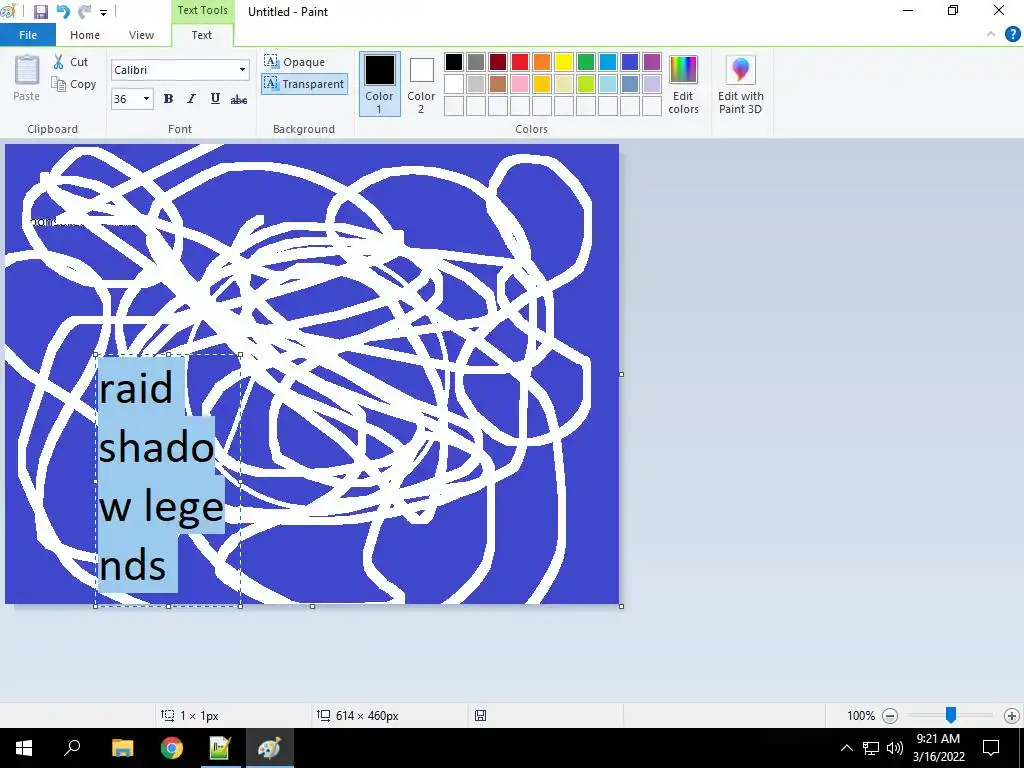This screenshot has height=768, width=1024.
Task: Toggle Strikethrough formatting
Action: coord(239,99)
